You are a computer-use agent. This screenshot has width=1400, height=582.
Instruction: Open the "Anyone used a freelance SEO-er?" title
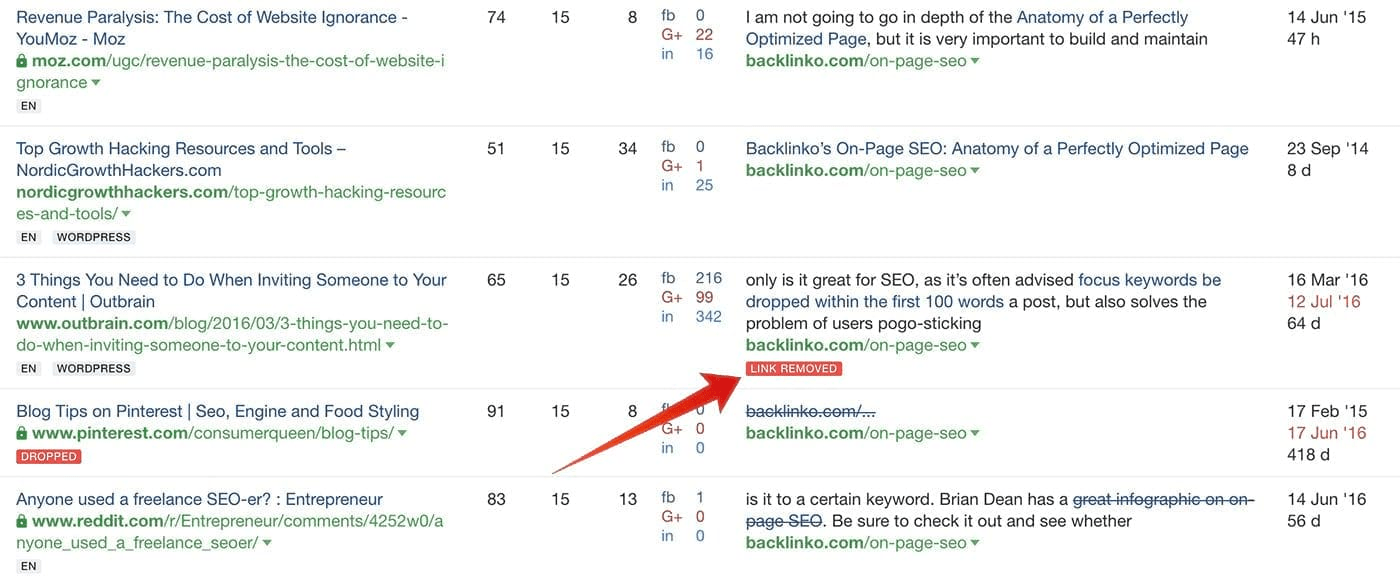pos(199,499)
